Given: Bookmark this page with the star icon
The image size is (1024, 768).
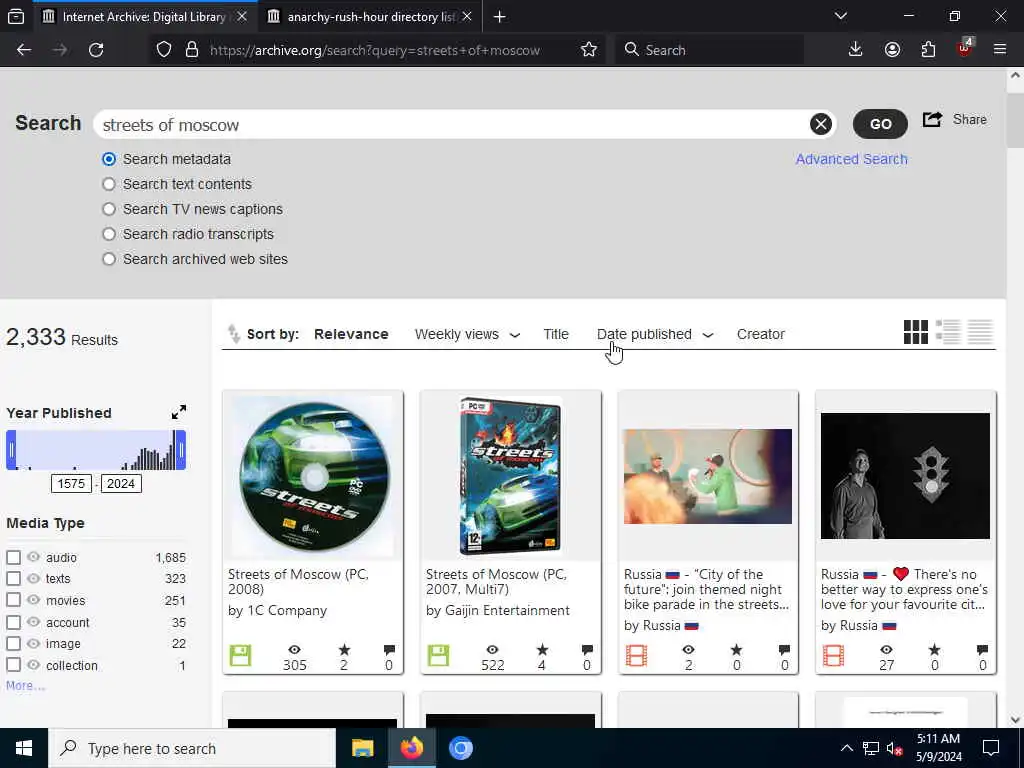Looking at the screenshot, I should 588,50.
